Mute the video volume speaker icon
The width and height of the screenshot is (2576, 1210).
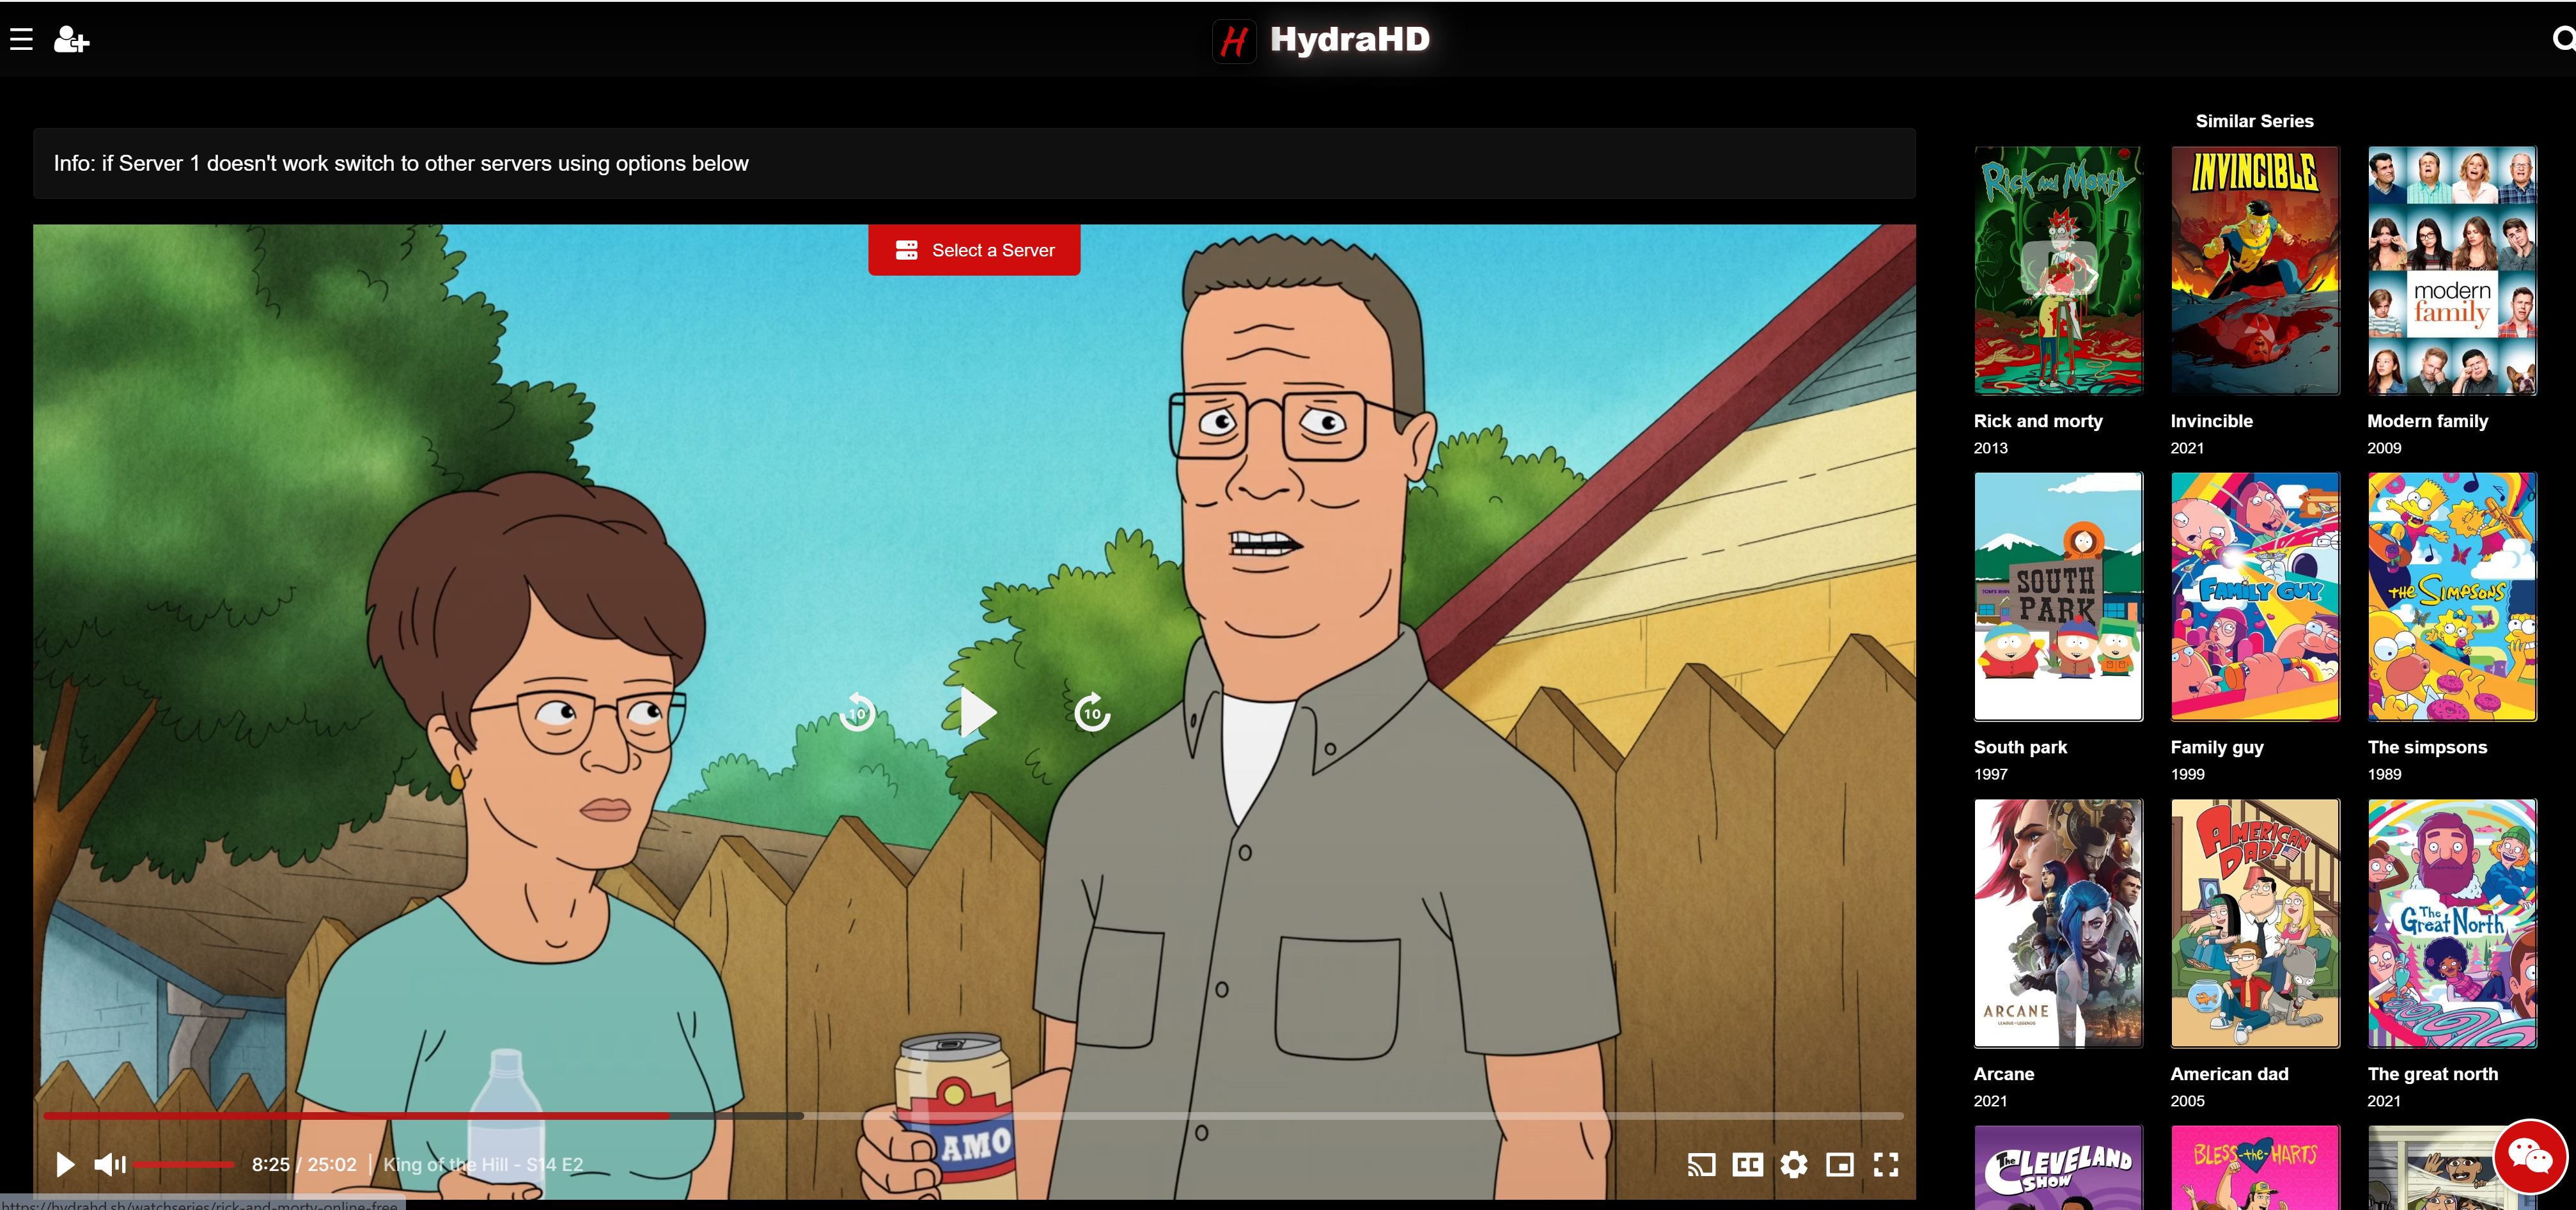109,1164
